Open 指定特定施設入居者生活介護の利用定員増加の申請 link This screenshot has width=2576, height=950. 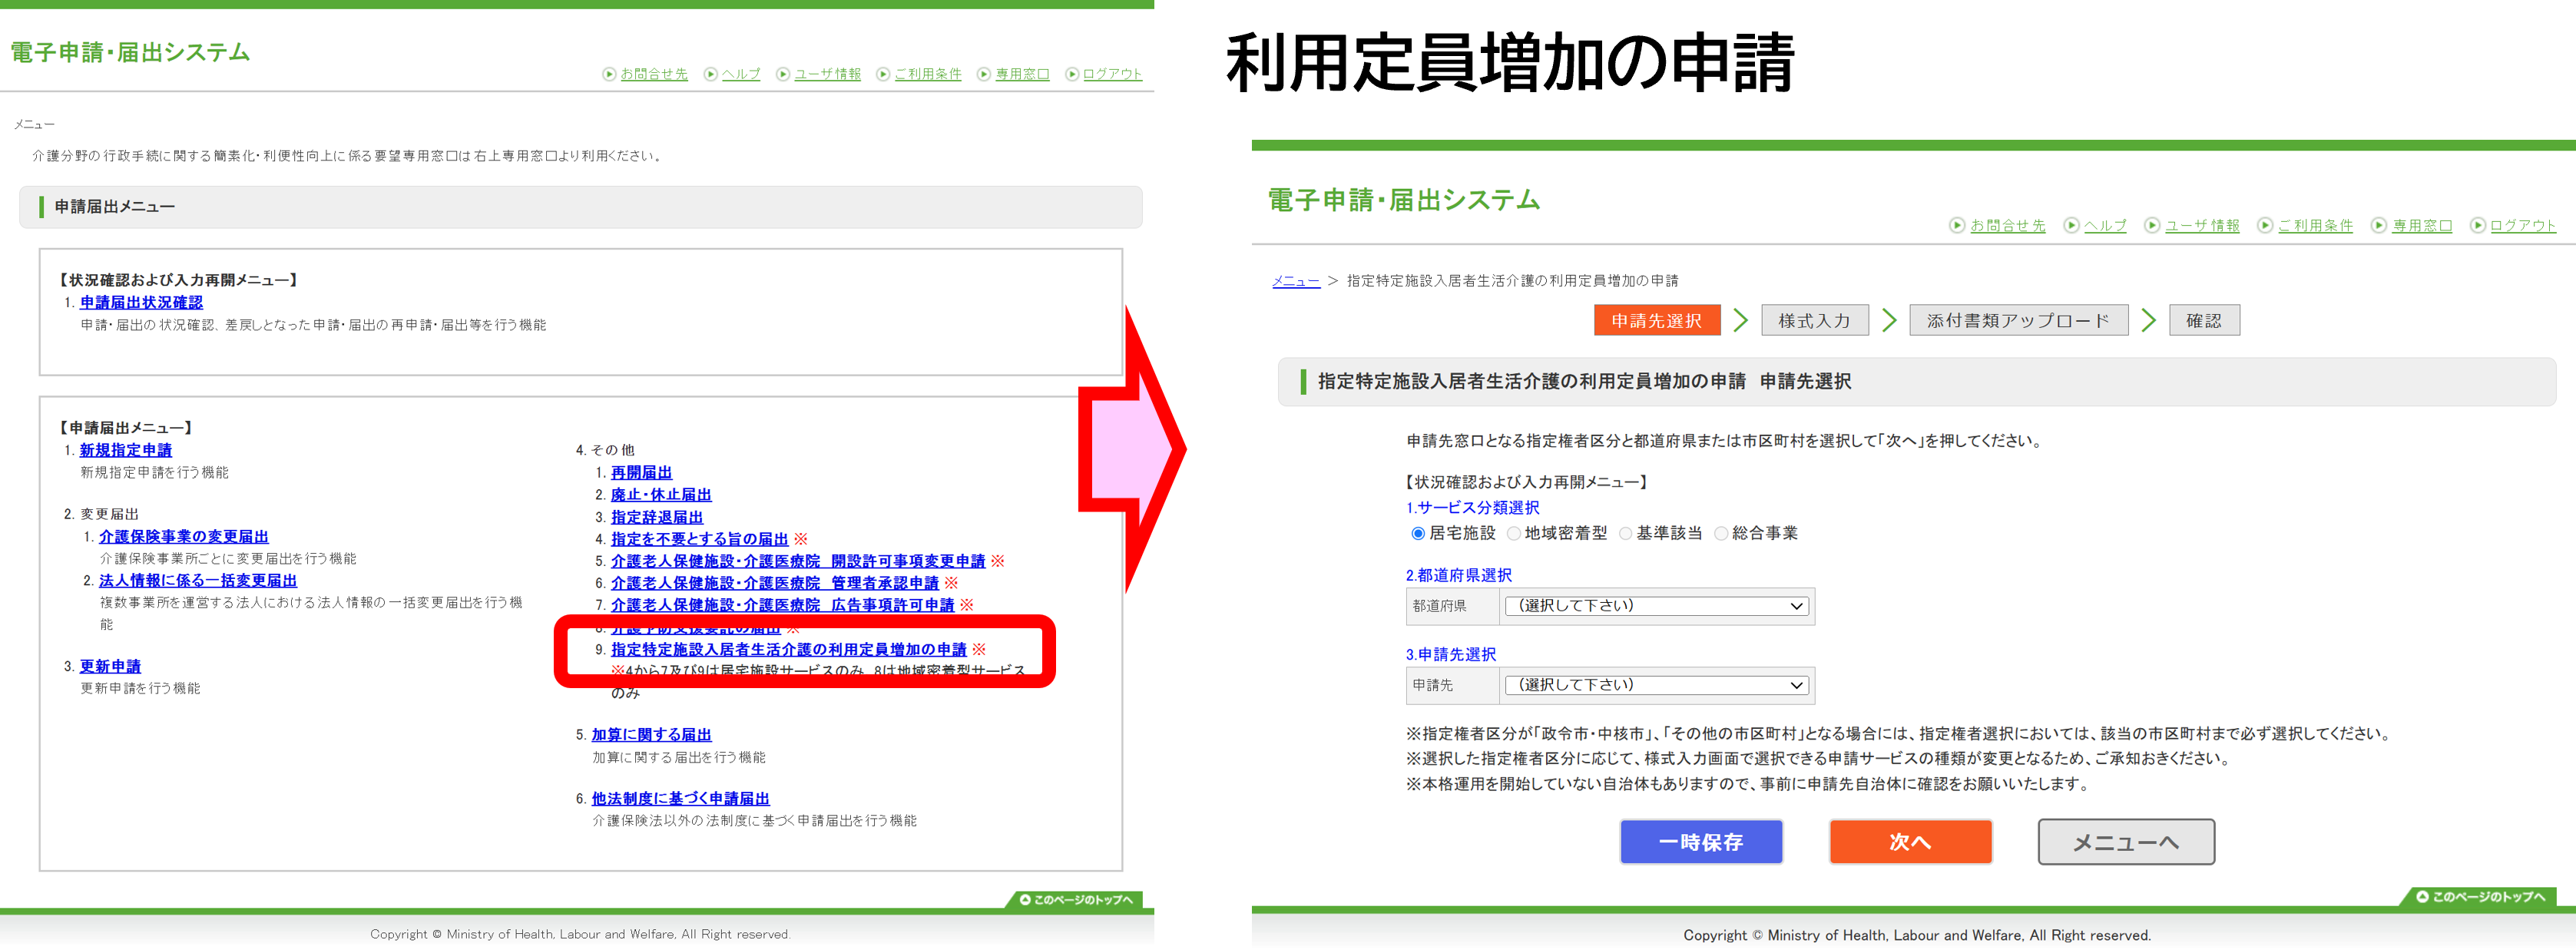pyautogui.click(x=789, y=650)
